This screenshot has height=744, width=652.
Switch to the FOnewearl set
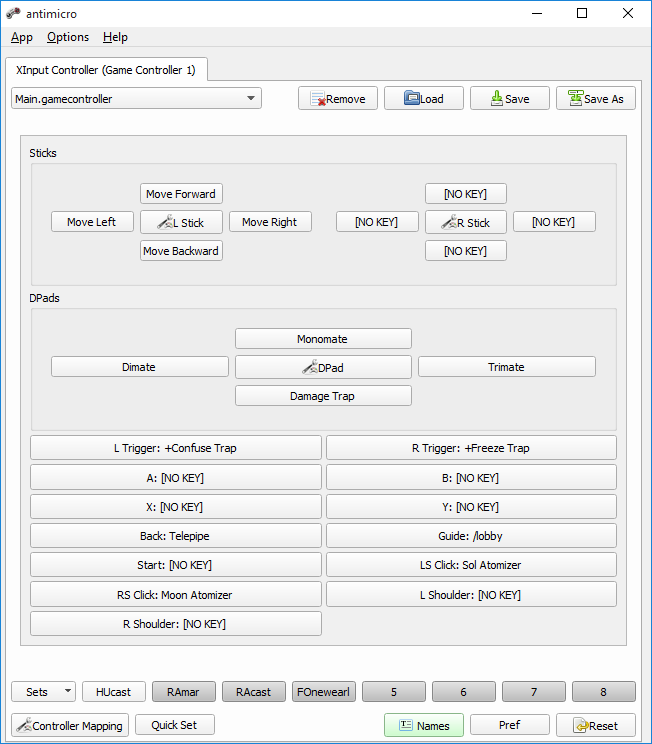tap(324, 692)
